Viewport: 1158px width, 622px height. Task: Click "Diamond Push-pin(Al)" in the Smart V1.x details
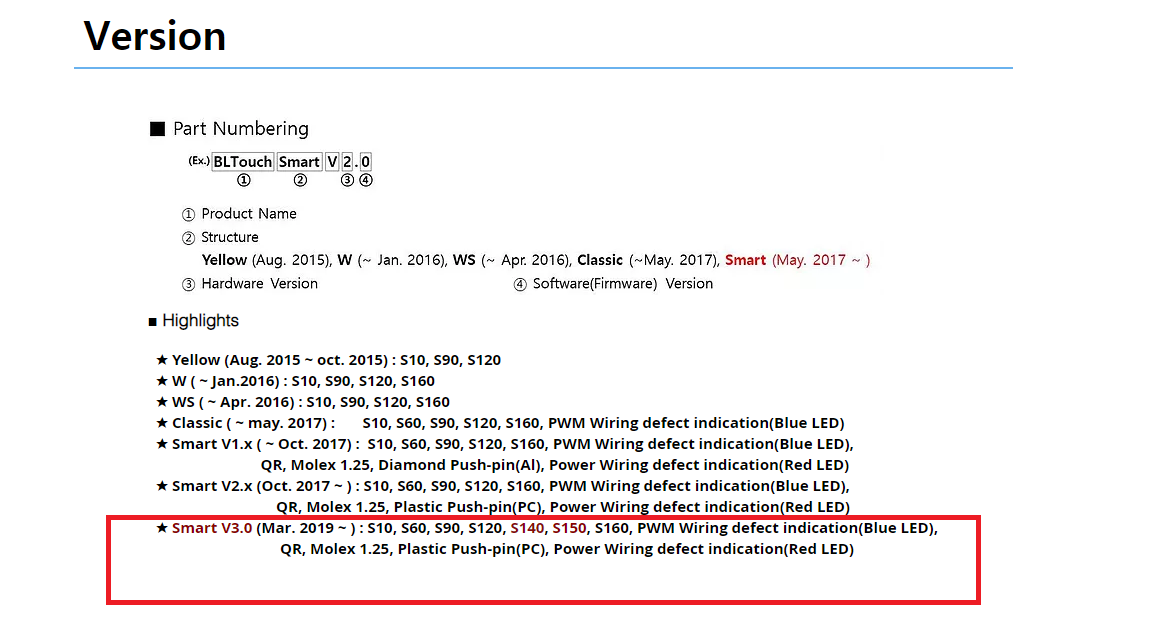pos(460,465)
